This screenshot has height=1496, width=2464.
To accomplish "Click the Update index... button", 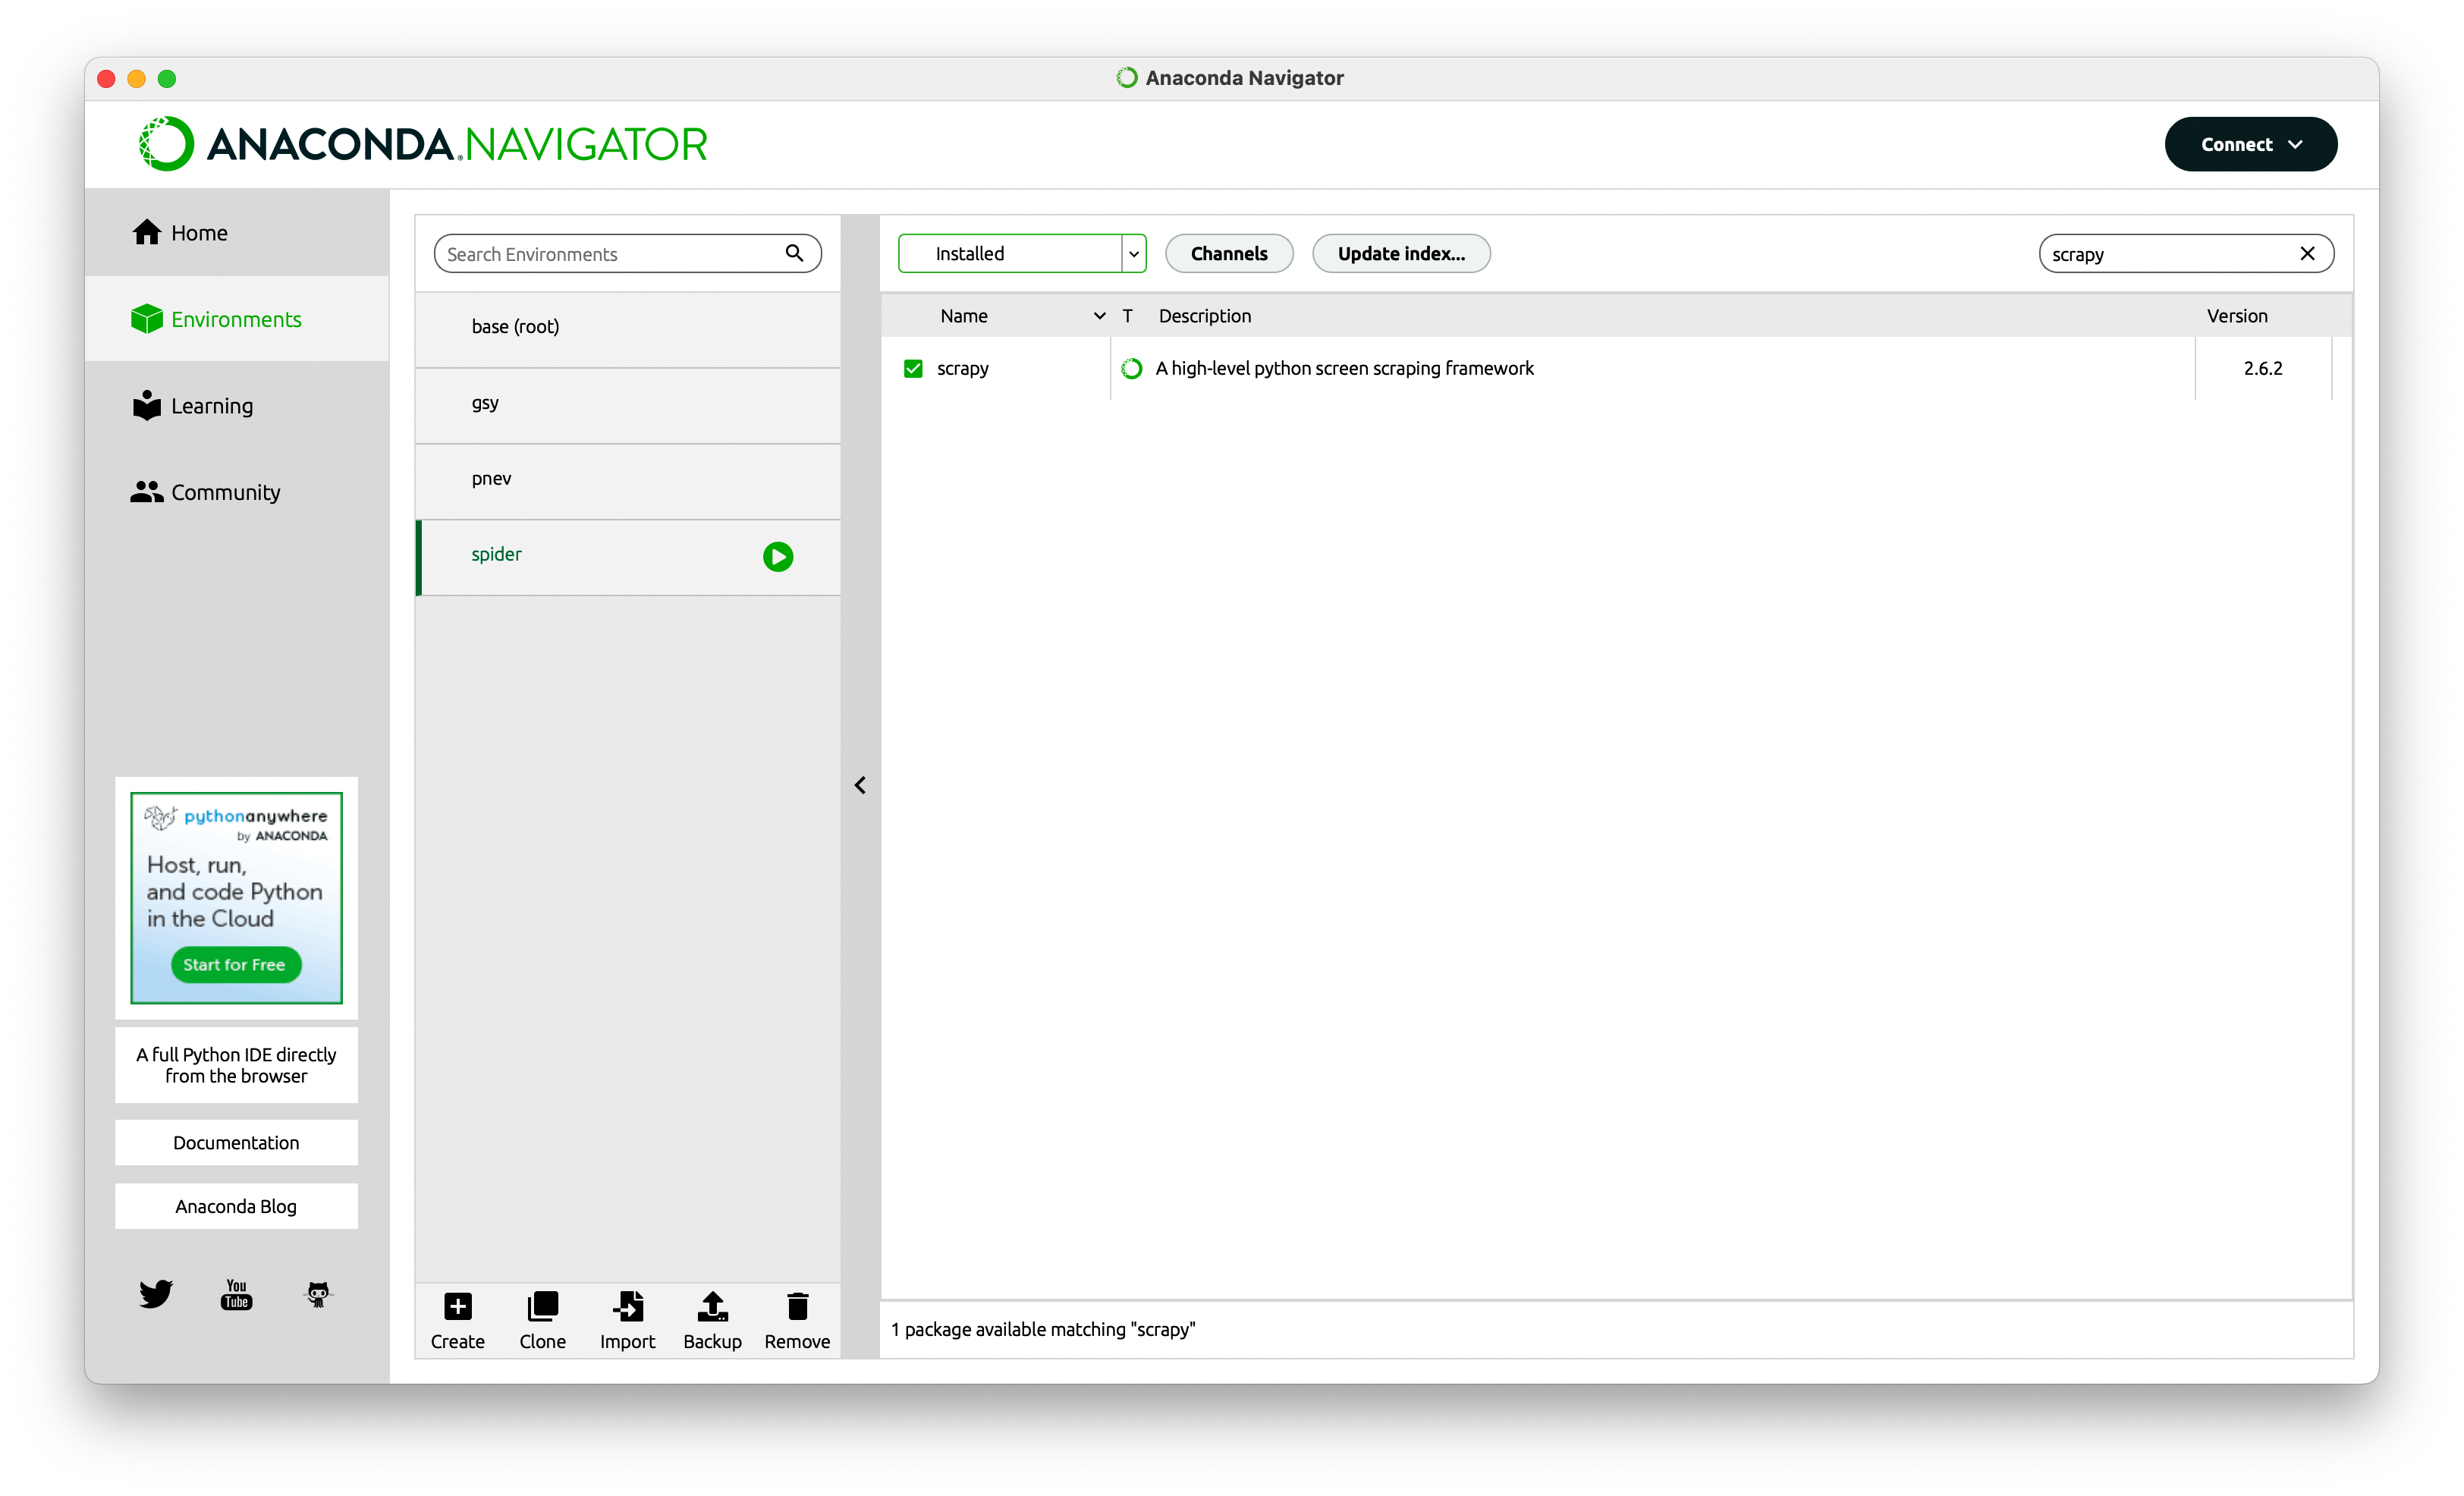I will coord(1401,253).
